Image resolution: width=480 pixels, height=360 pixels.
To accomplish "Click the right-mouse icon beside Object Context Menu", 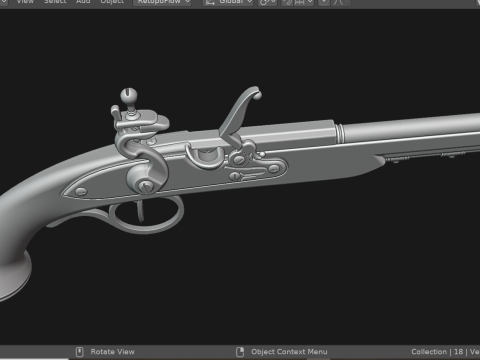I will pyautogui.click(x=240, y=352).
